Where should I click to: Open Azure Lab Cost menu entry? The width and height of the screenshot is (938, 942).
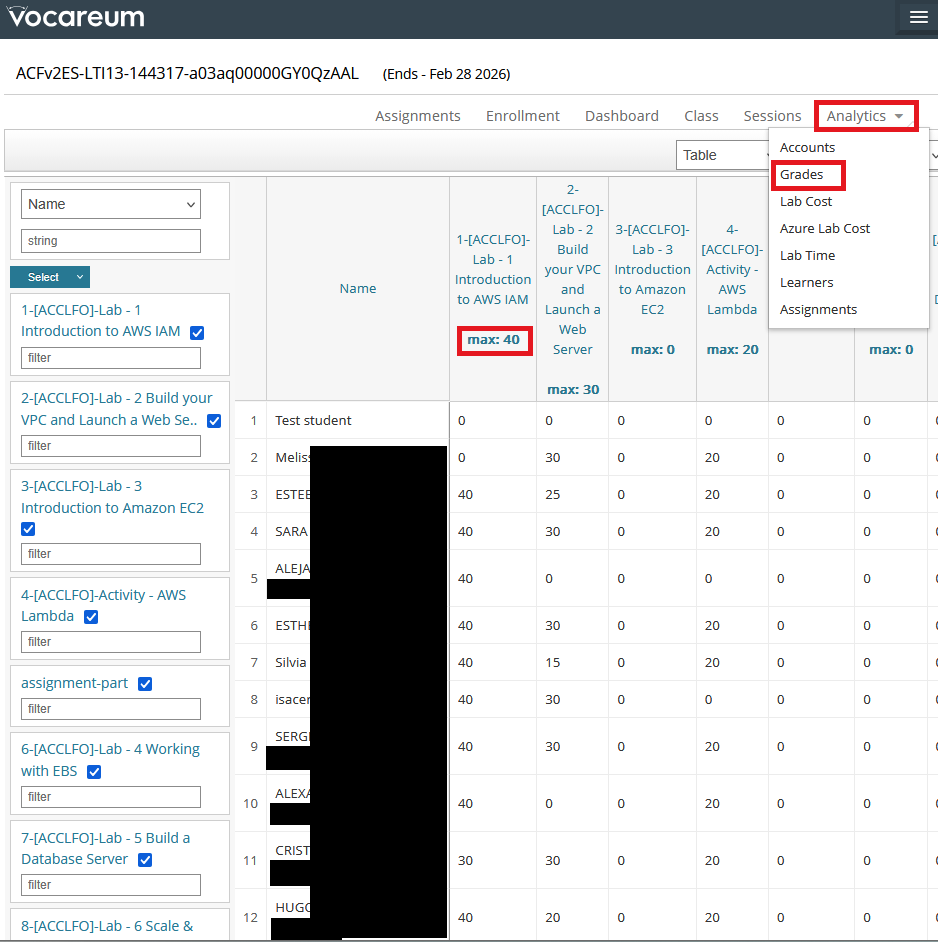[825, 229]
